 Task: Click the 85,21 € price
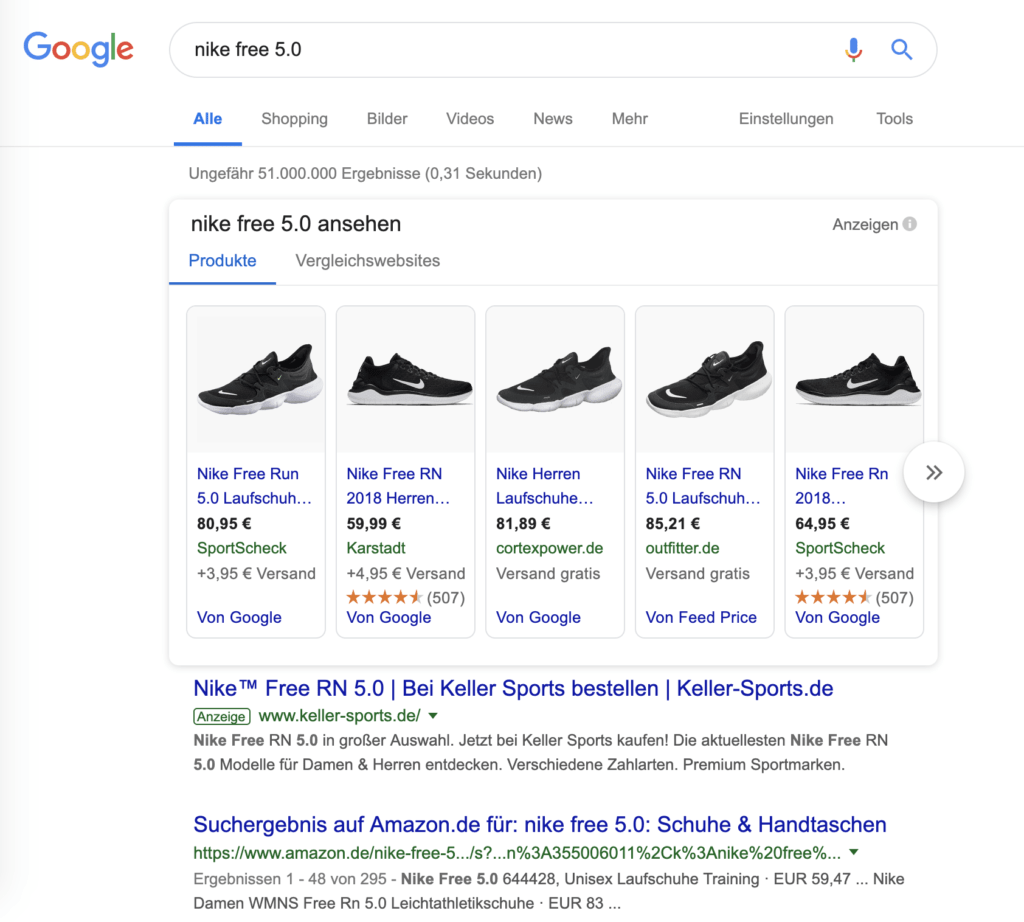click(673, 524)
